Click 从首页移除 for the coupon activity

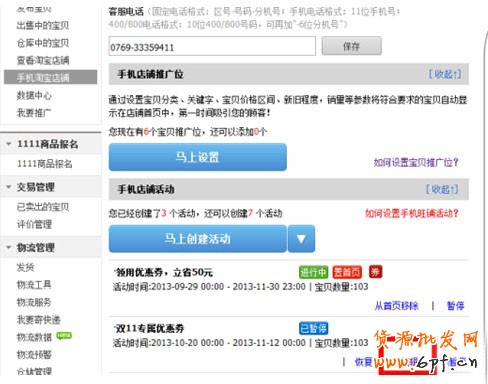[396, 306]
